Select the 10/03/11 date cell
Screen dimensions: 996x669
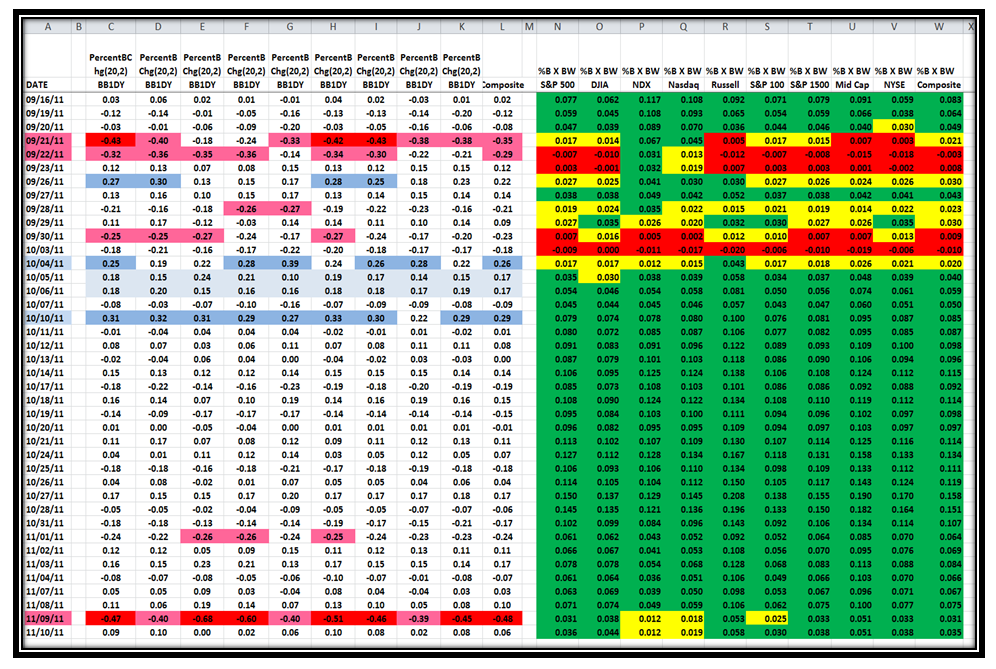pyautogui.click(x=48, y=250)
